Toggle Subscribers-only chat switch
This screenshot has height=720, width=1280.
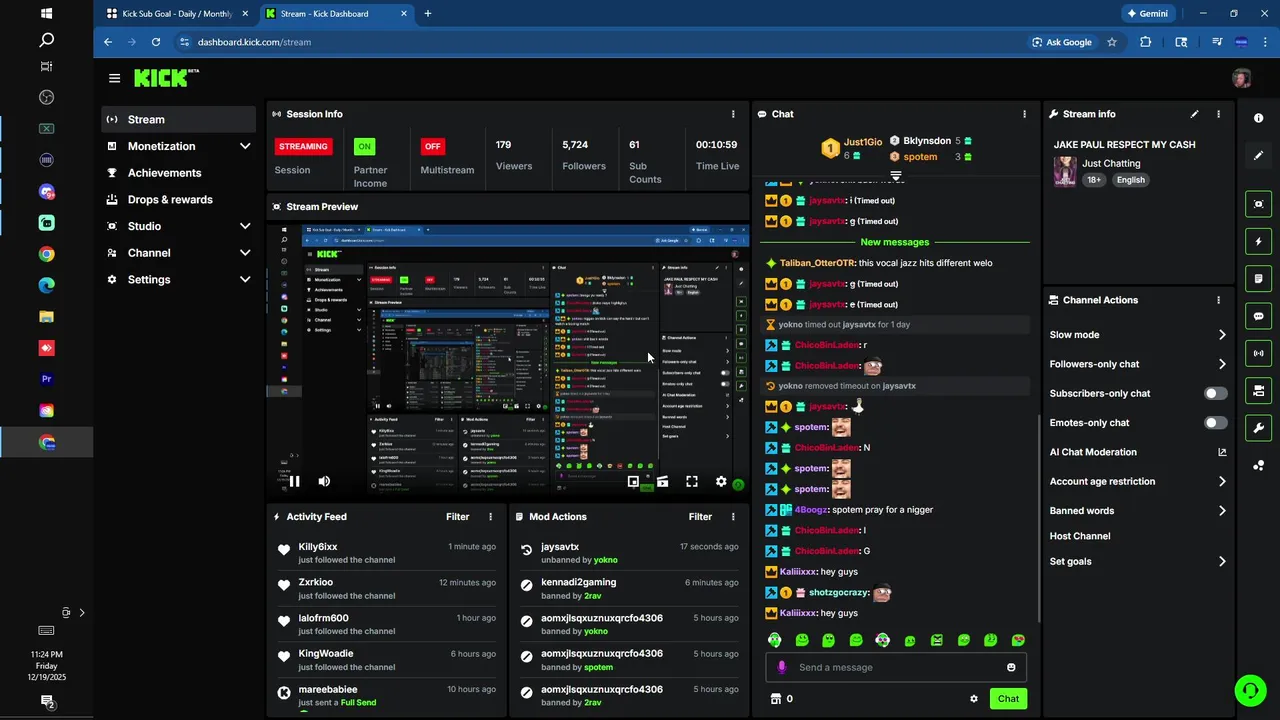click(1215, 393)
